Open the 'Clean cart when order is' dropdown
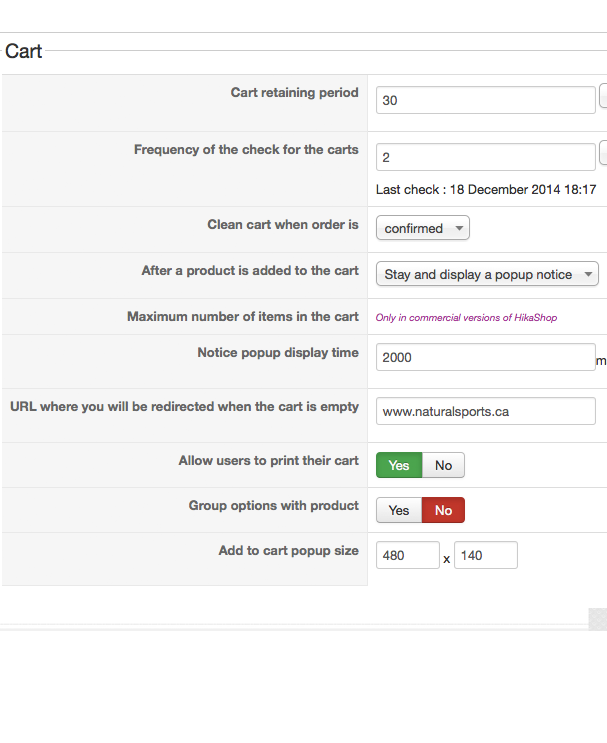The height and width of the screenshot is (743, 607). [423, 228]
